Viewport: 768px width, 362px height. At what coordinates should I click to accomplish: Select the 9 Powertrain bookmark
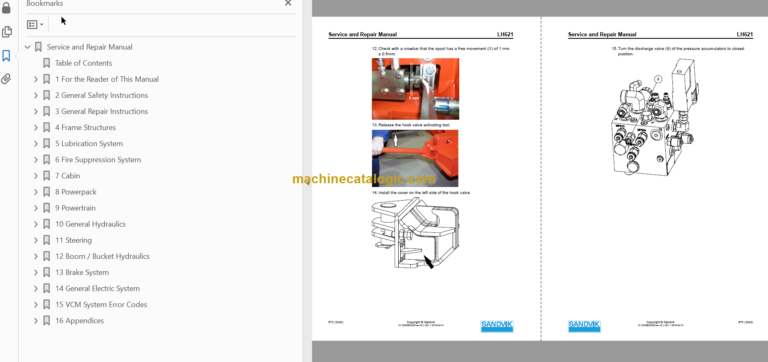click(x=75, y=208)
